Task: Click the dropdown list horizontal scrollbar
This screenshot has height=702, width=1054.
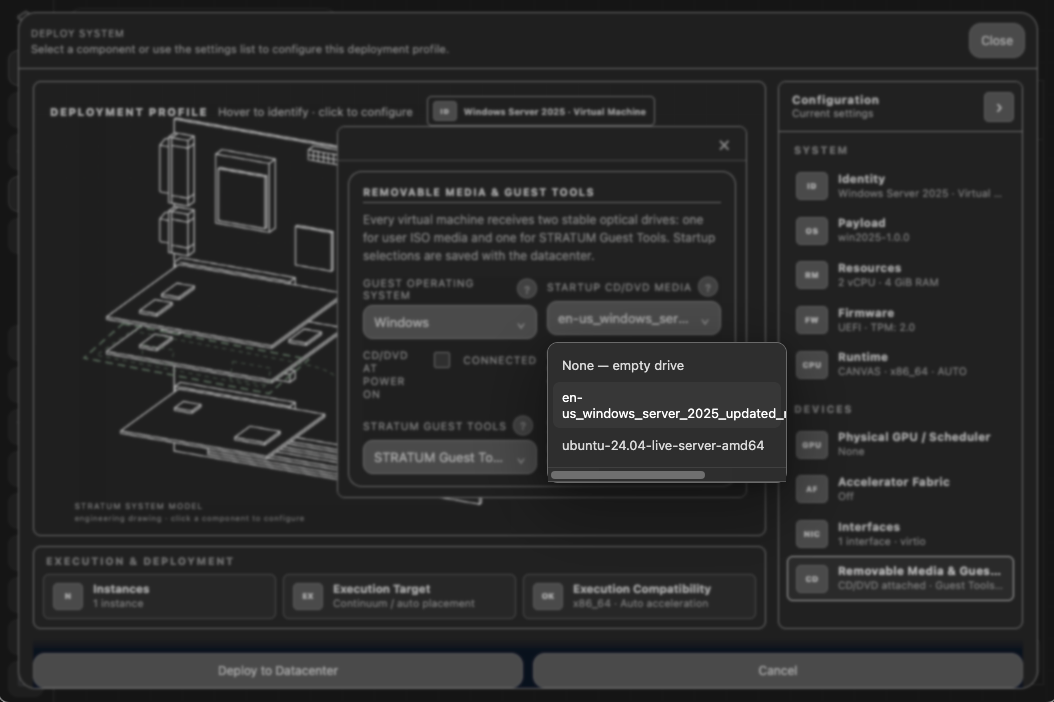Action: [x=628, y=475]
